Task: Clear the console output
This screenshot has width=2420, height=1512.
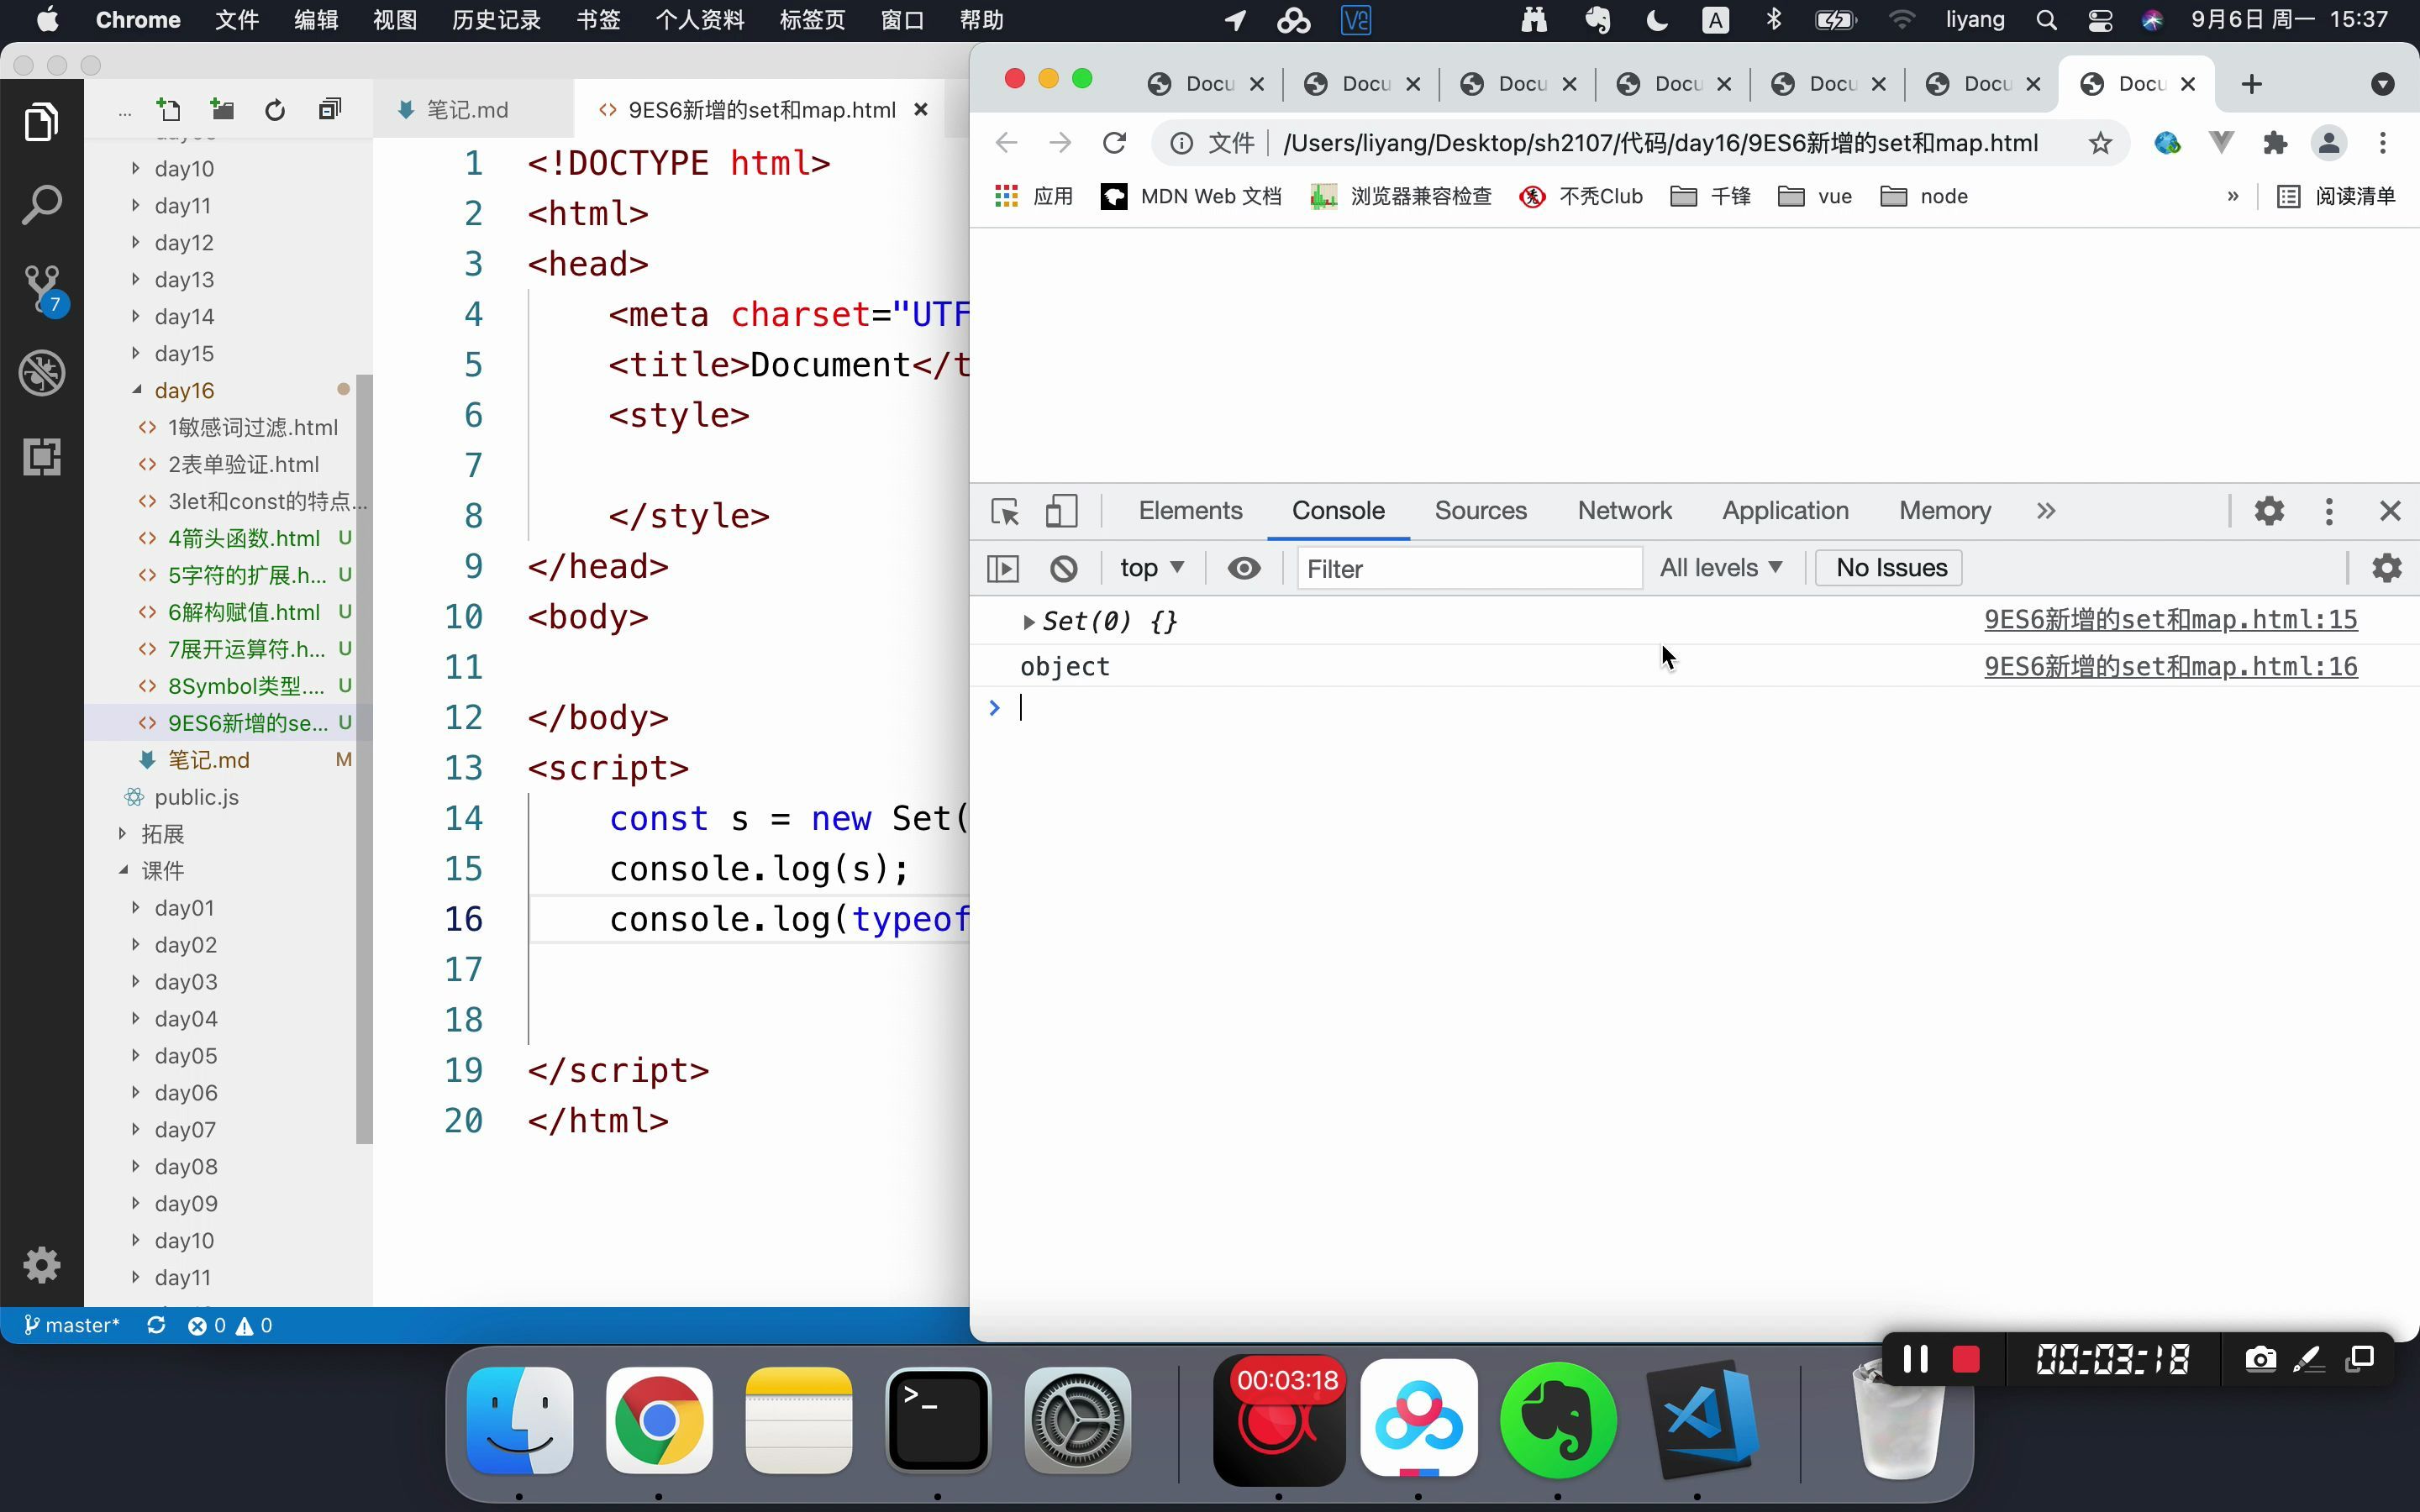Action: [1063, 568]
